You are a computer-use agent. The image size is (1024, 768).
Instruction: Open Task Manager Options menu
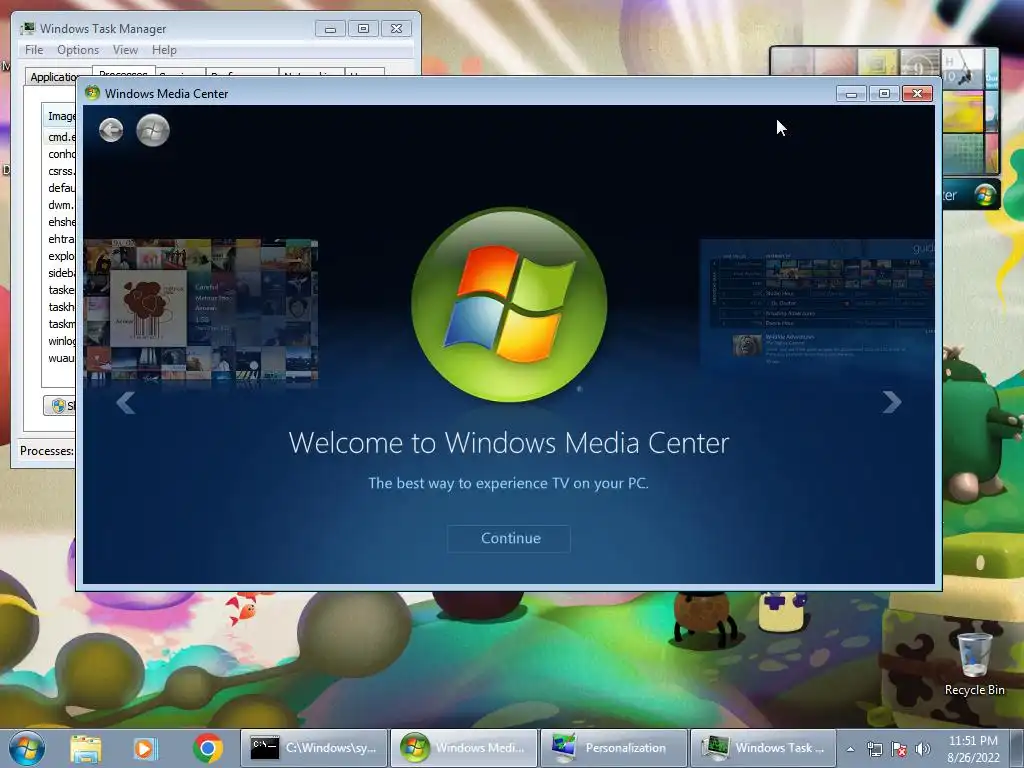coord(78,50)
